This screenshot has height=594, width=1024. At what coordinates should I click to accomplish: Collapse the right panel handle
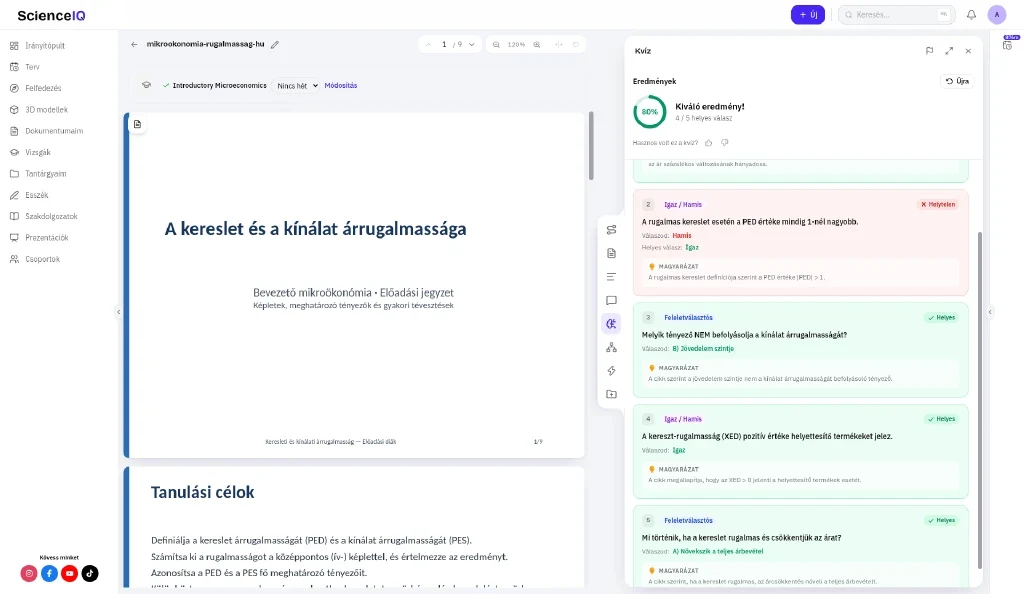(990, 312)
